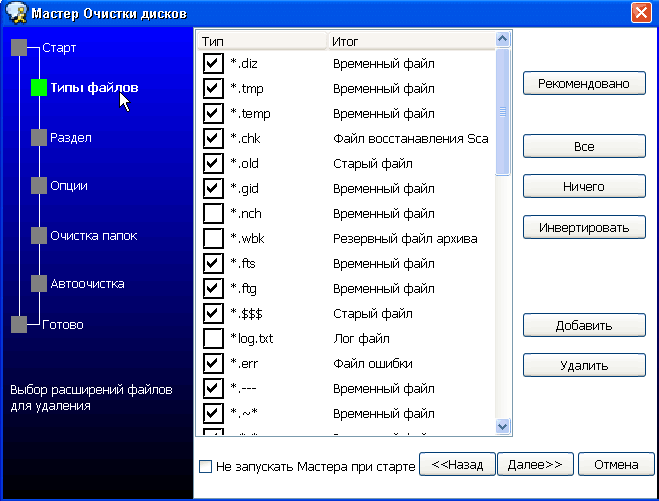Uncheck the *.--- file type checkbox
Image resolution: width=659 pixels, height=501 pixels.
click(213, 388)
